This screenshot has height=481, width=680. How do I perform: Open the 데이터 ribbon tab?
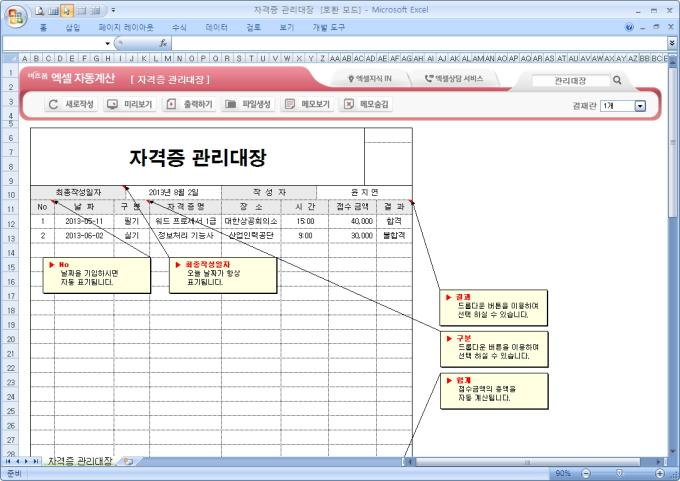coord(216,27)
